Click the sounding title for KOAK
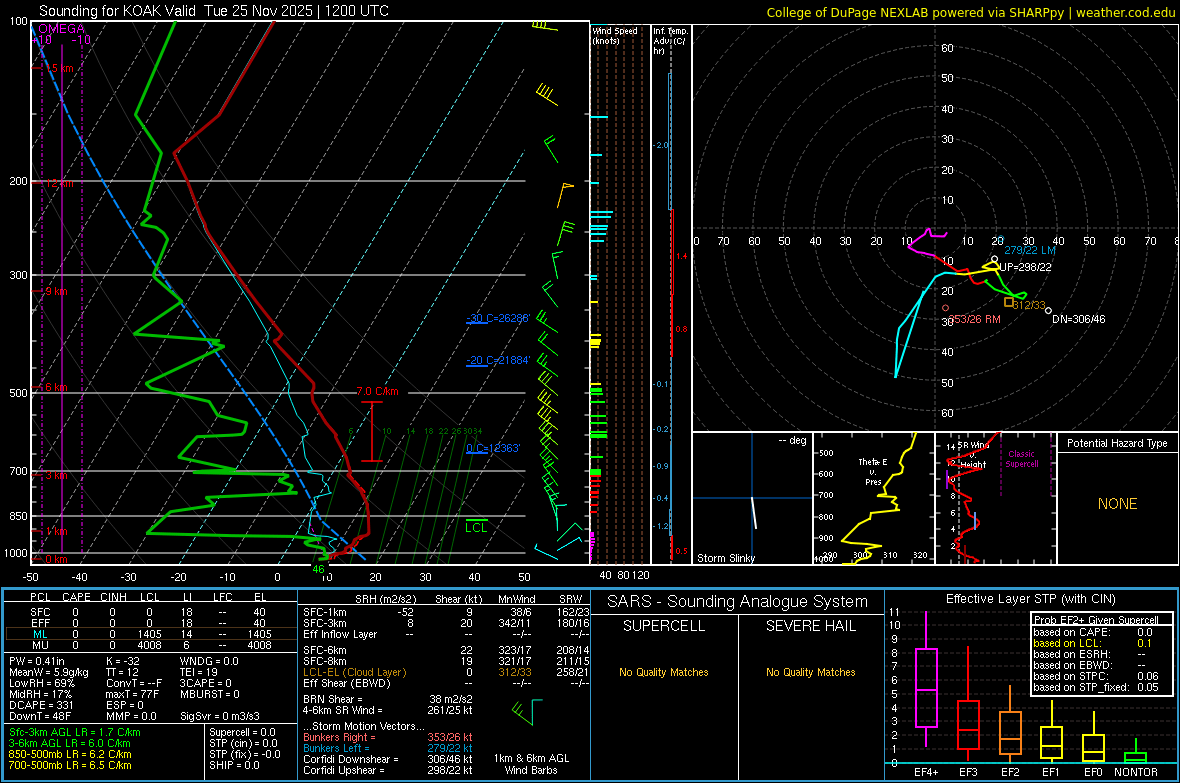This screenshot has width=1180, height=783. pos(214,11)
